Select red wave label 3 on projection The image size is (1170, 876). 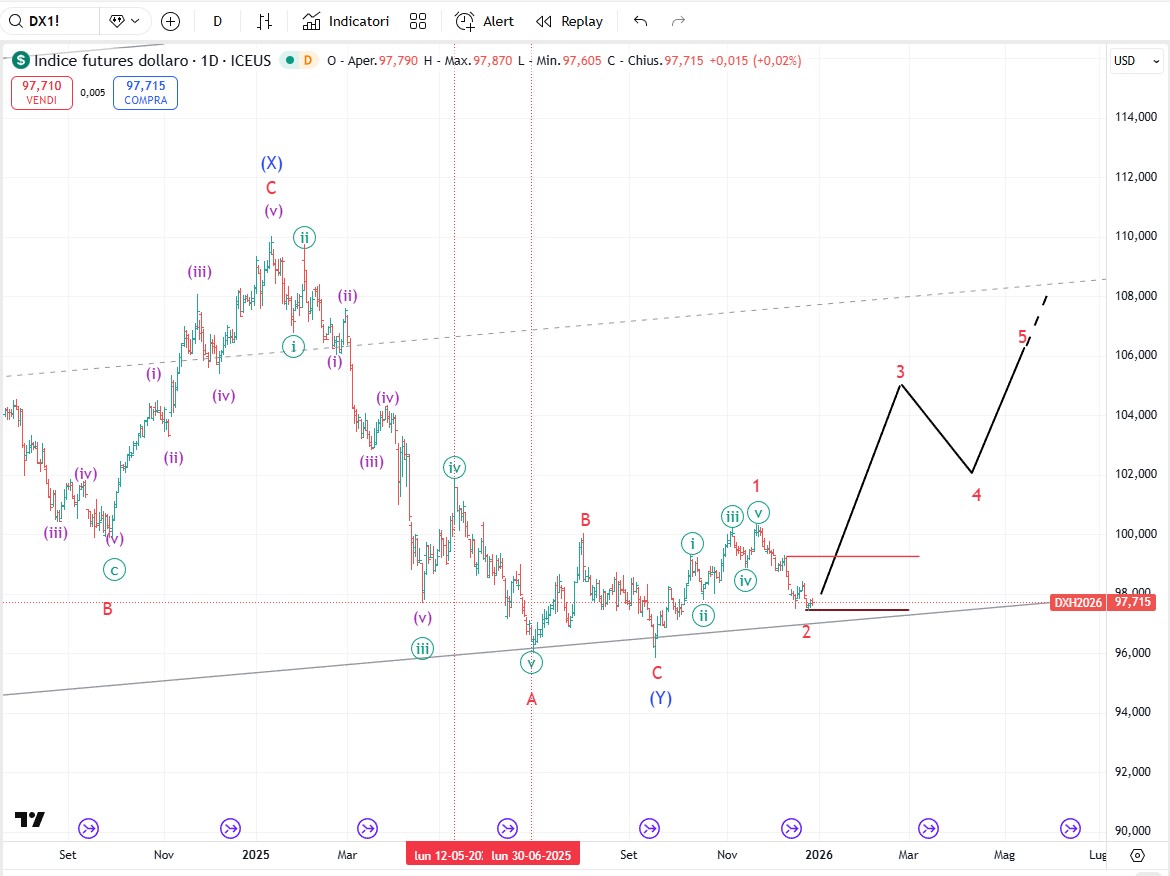(901, 372)
